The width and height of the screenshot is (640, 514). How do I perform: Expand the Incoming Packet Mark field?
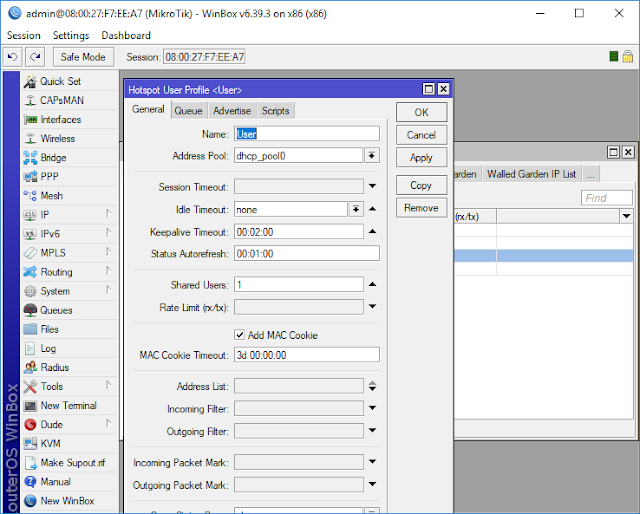pos(372,462)
